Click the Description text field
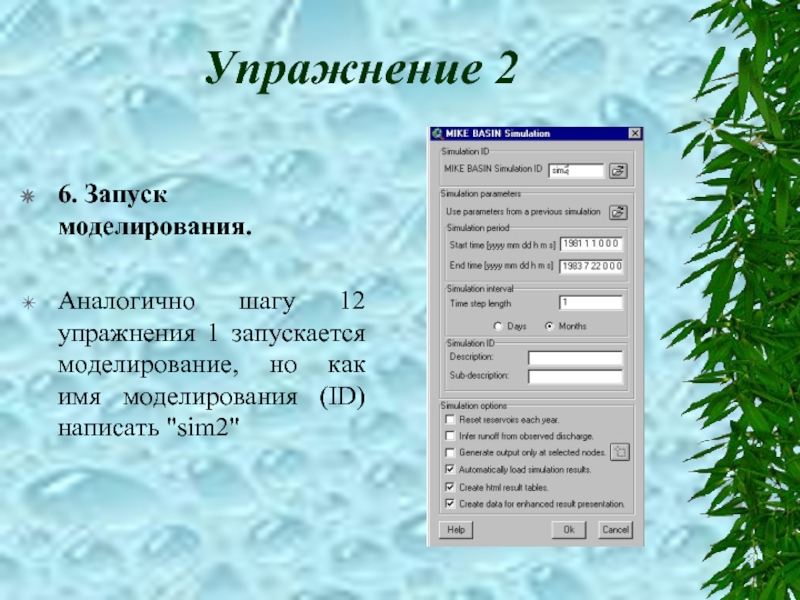 575,358
